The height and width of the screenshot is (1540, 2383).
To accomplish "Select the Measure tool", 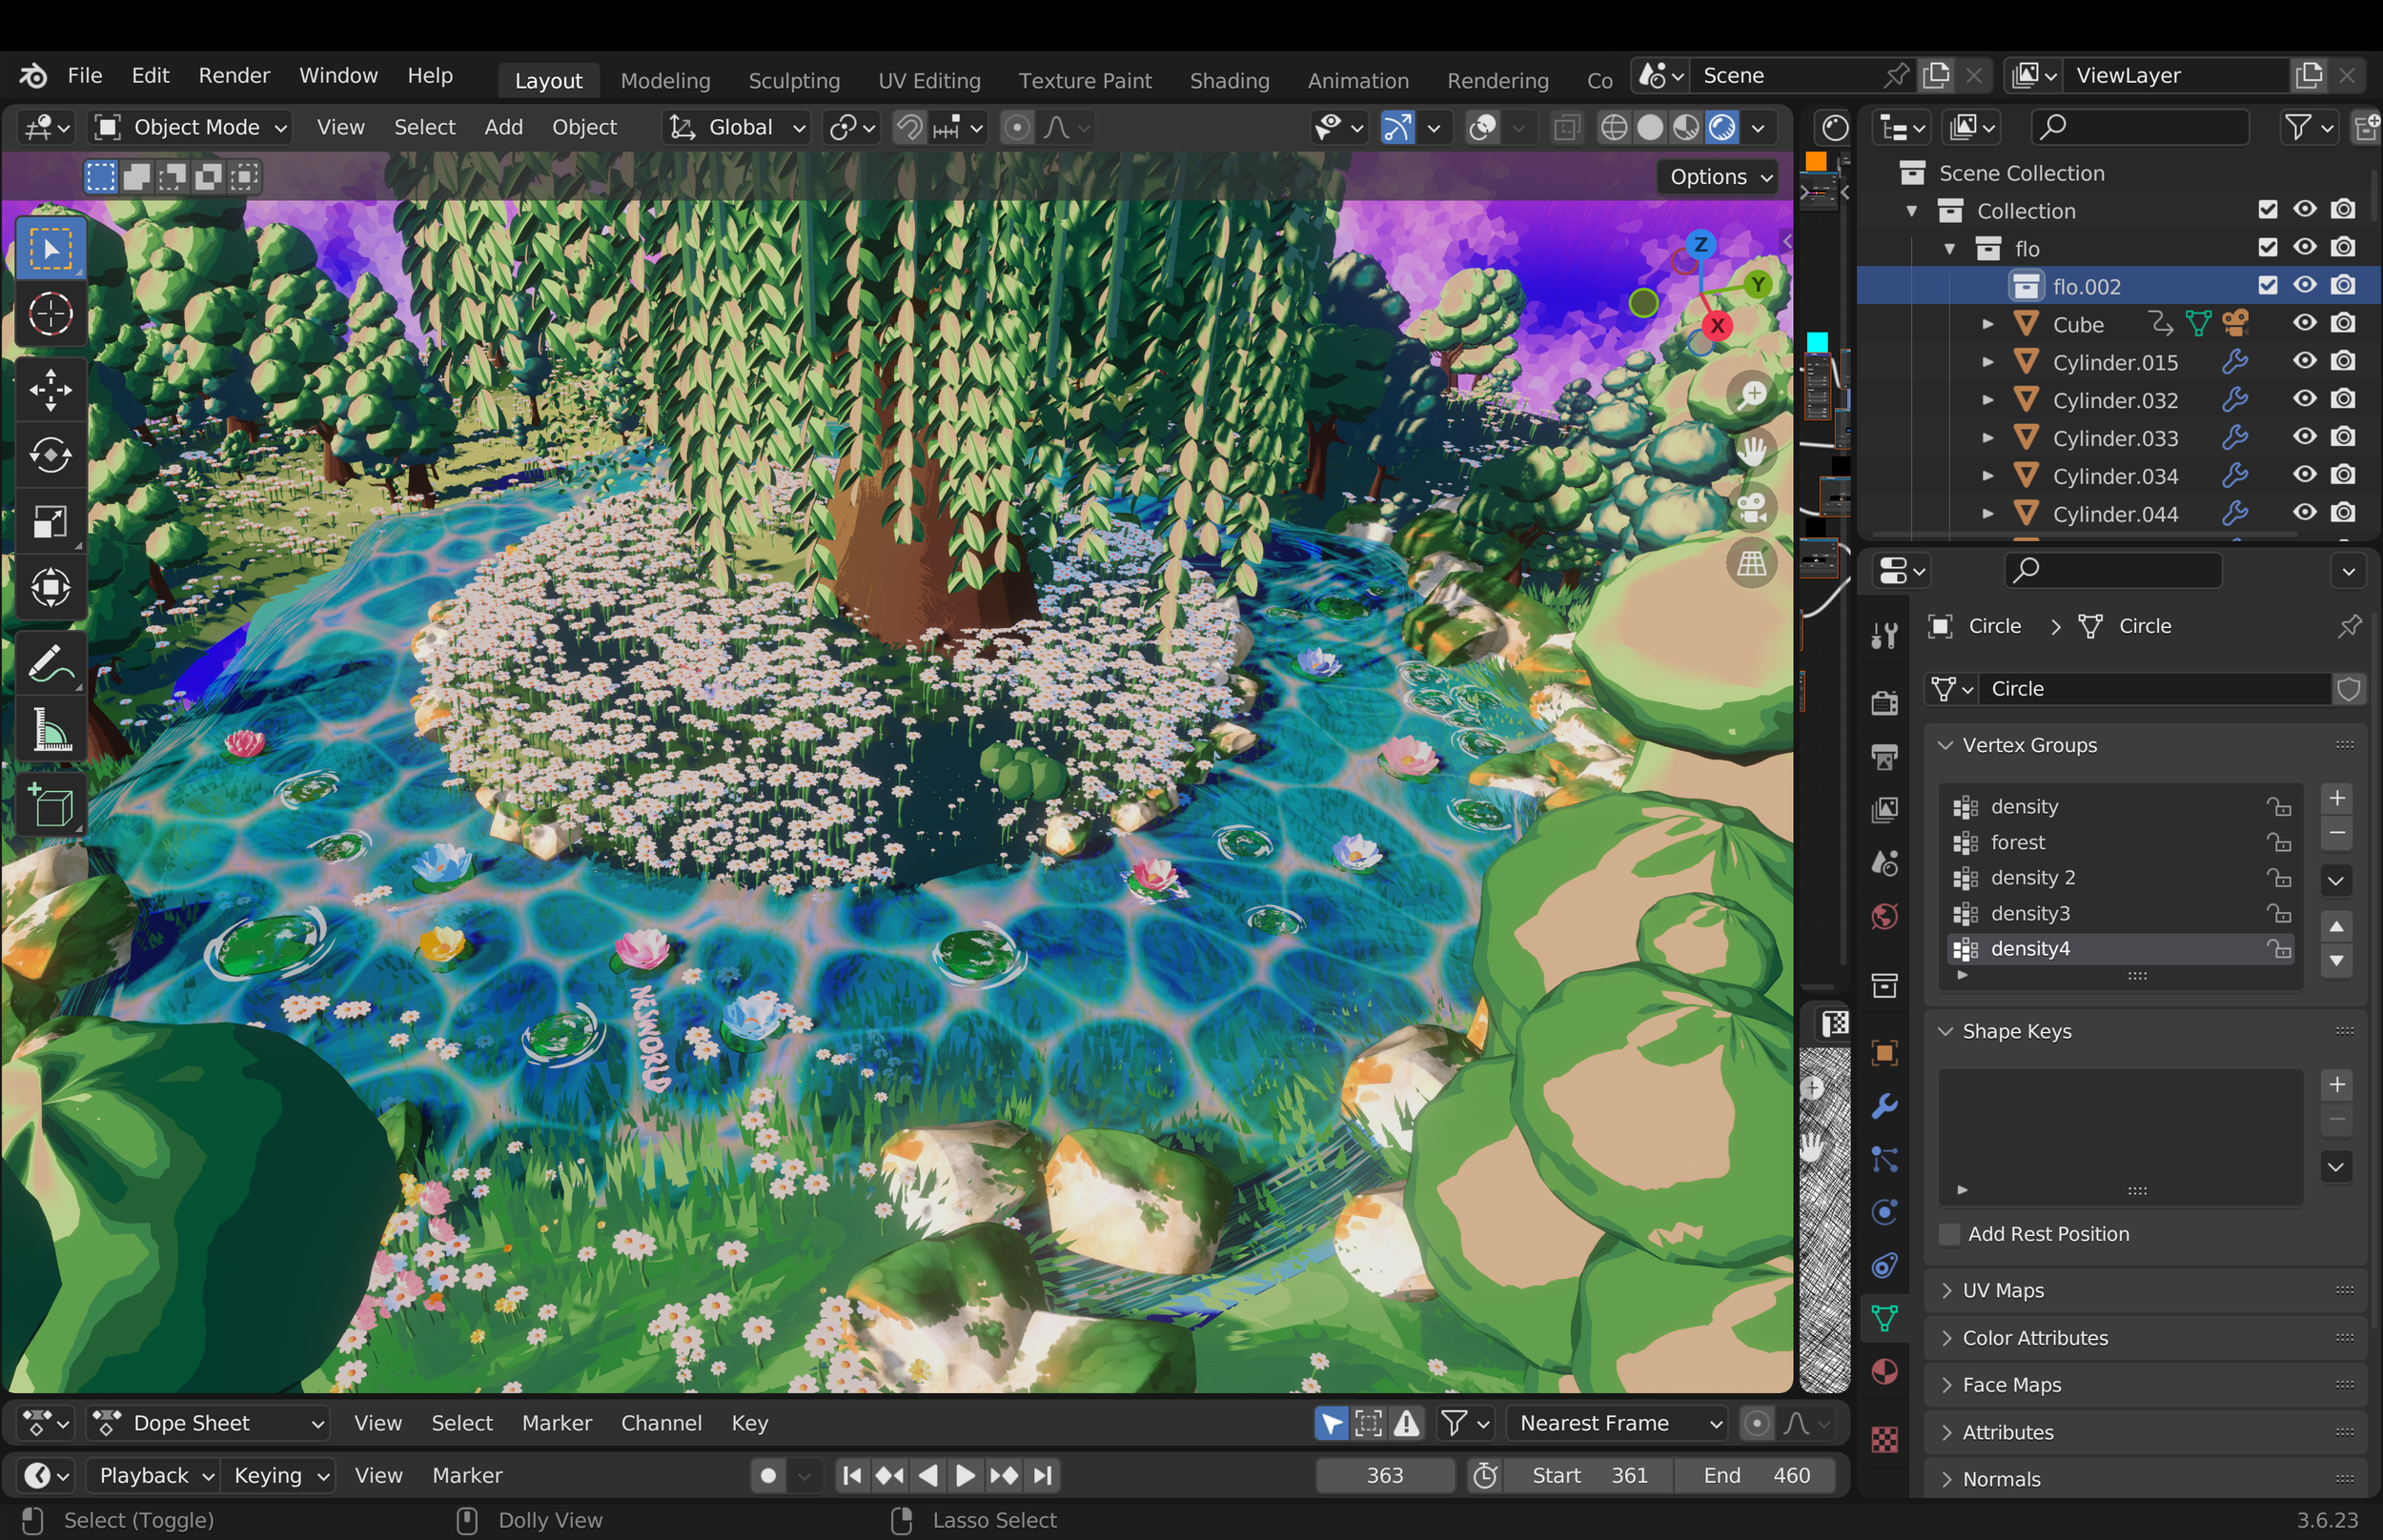I will point(50,730).
